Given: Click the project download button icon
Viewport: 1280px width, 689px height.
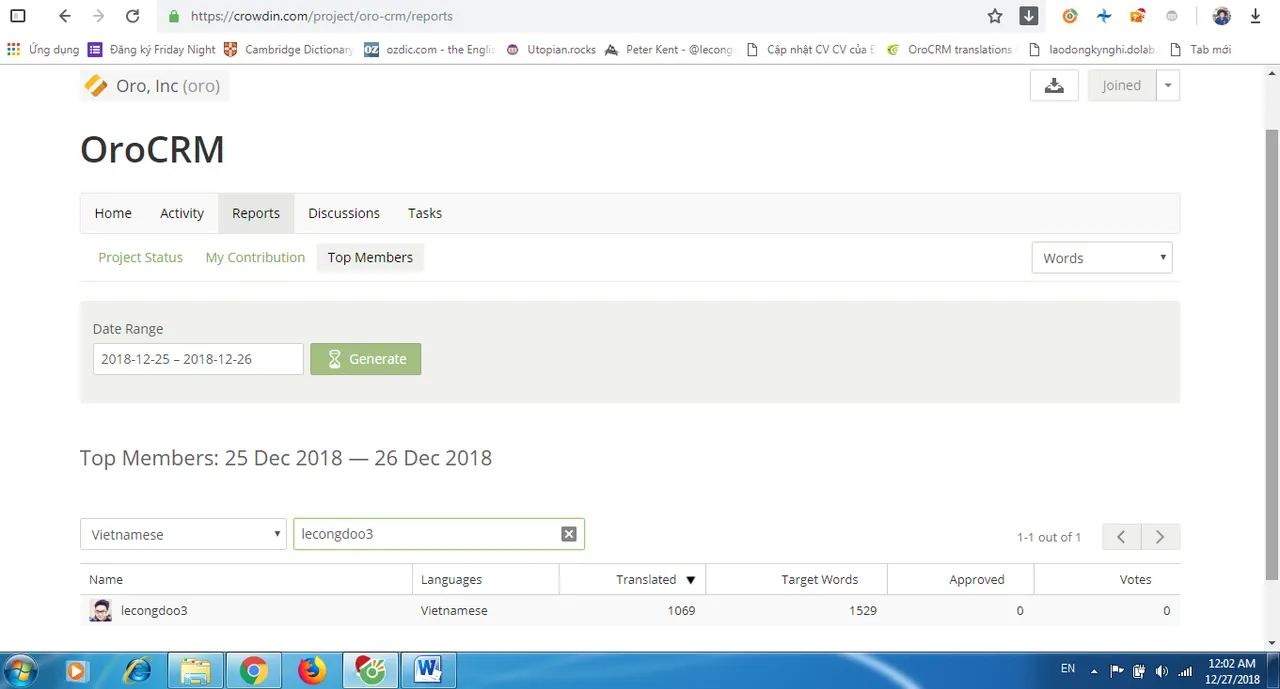Looking at the screenshot, I should [1054, 85].
